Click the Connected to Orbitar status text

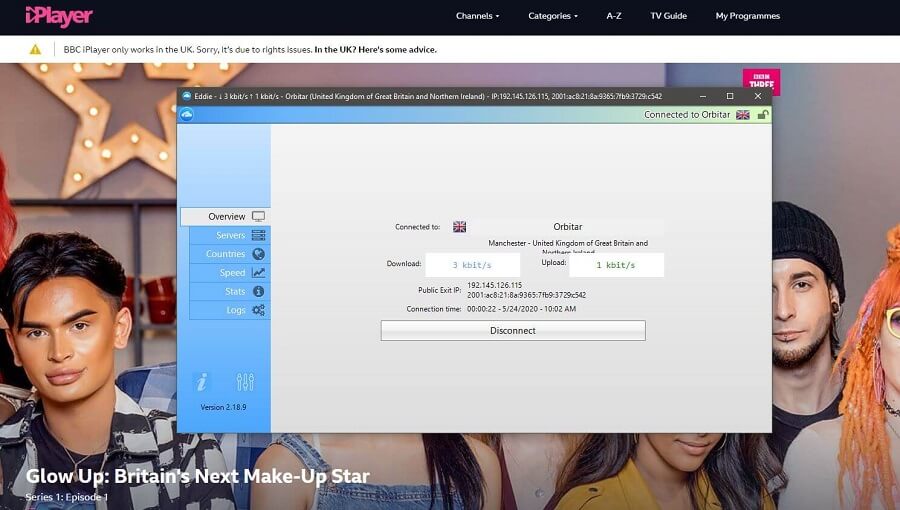pyautogui.click(x=687, y=115)
